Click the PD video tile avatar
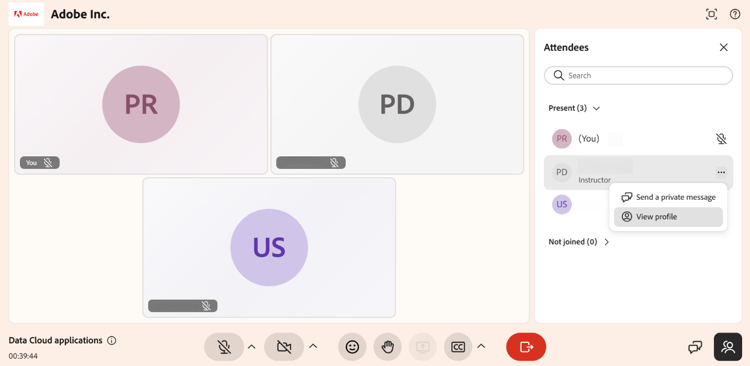Screen dimensions: 750x366 tap(397, 104)
